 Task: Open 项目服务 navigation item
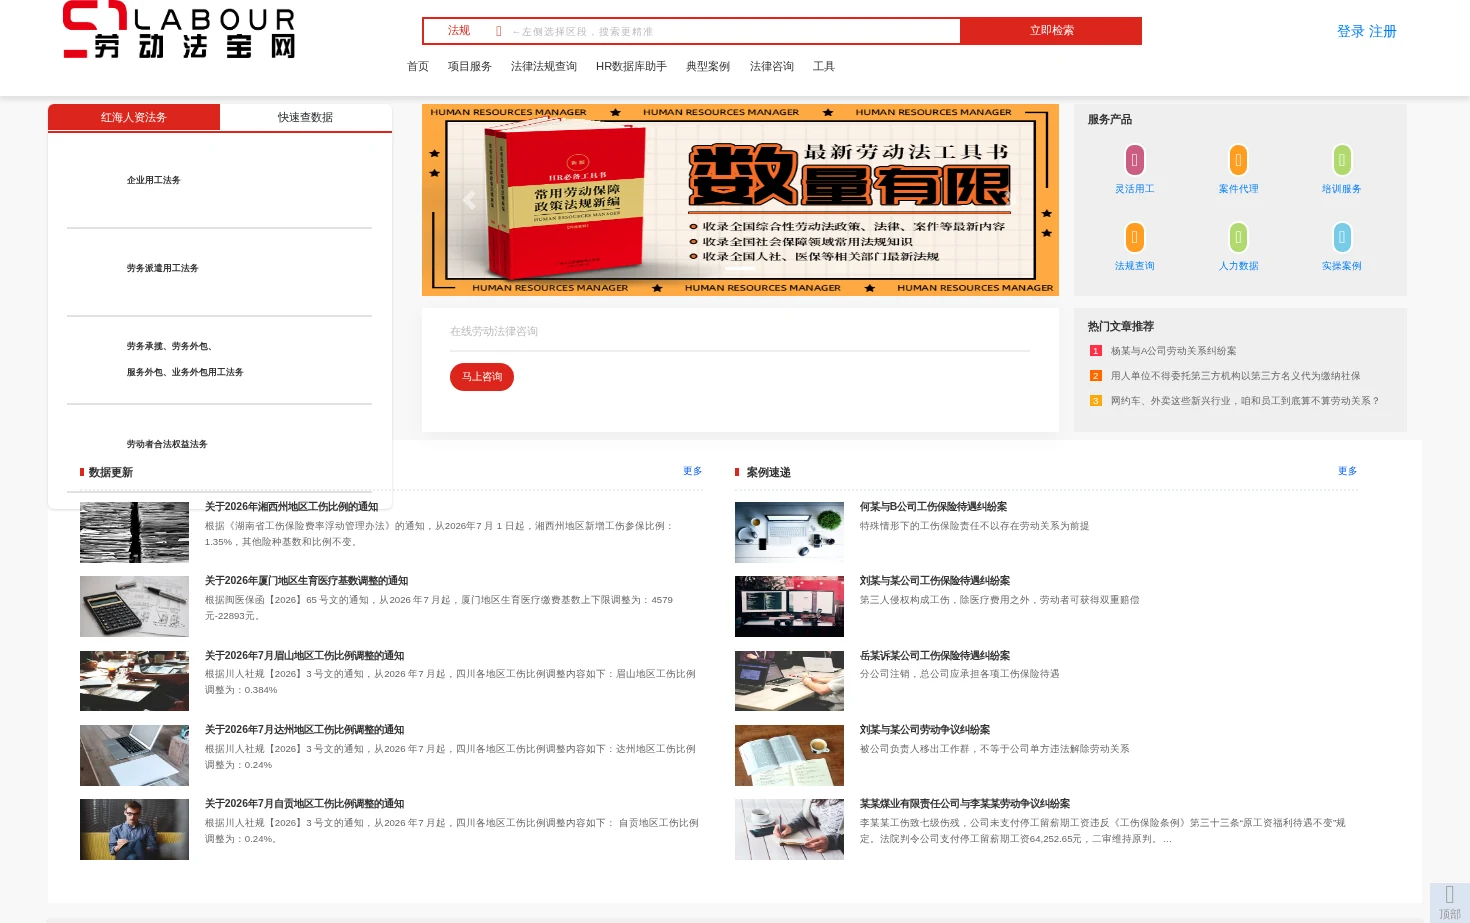[x=470, y=66]
